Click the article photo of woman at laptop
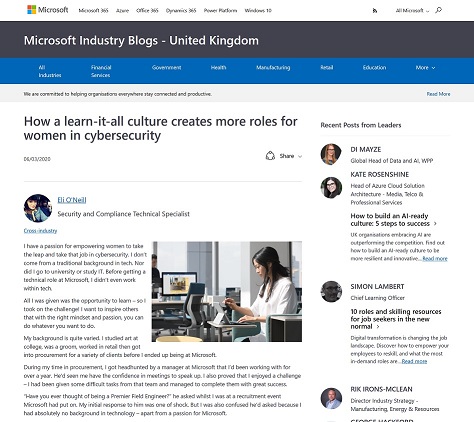 pyautogui.click(x=227, y=292)
